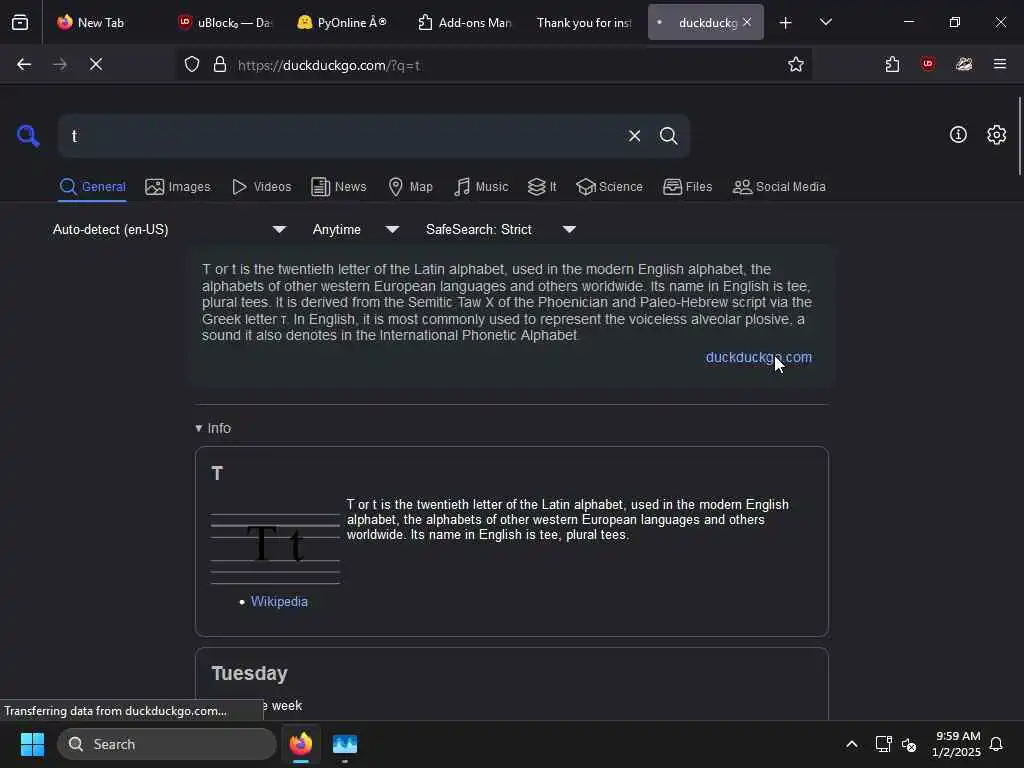This screenshot has height=768, width=1024.
Task: Select the General search category
Action: coord(92,187)
